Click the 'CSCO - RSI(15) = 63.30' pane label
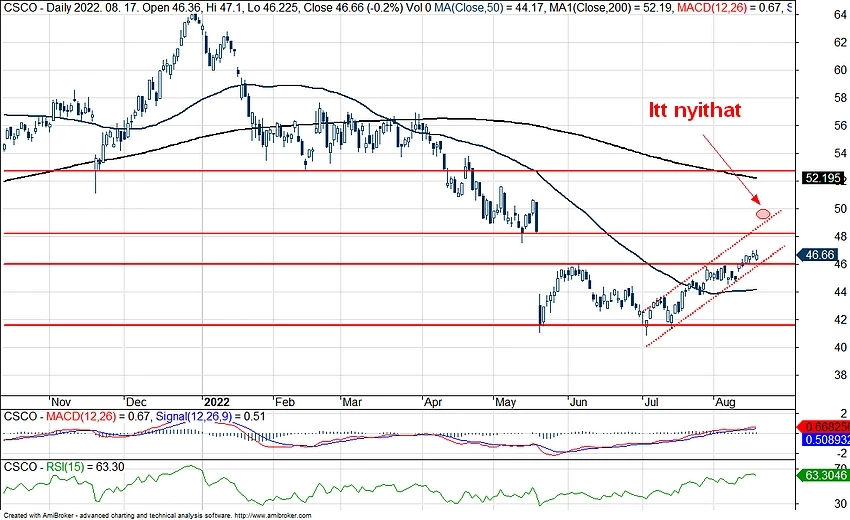The height and width of the screenshot is (520, 850). (x=64, y=467)
